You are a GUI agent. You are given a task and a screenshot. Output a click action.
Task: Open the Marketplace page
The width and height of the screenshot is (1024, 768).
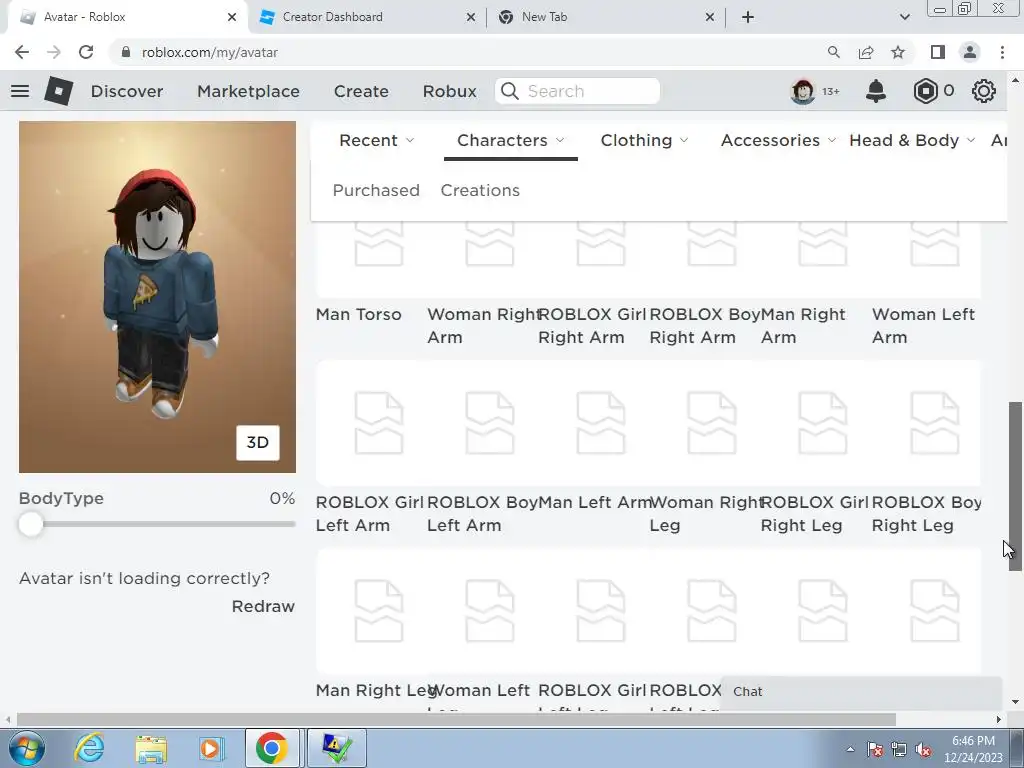248,91
